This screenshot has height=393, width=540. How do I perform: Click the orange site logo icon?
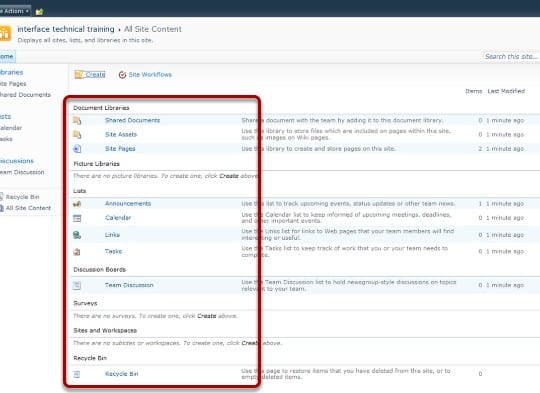coord(5,33)
